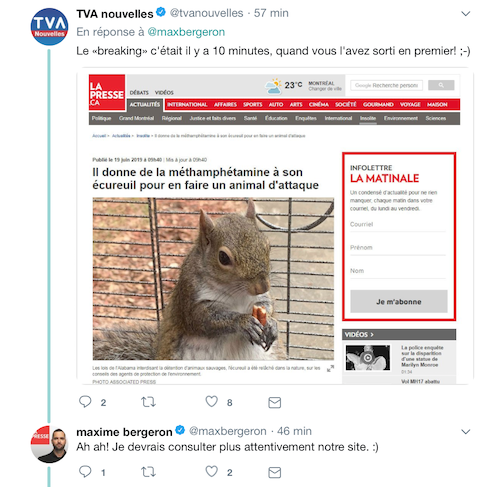Screen dimensions: 500x487
Task: Expand options chevron on TVA nouvelles tweet
Action: 465,14
